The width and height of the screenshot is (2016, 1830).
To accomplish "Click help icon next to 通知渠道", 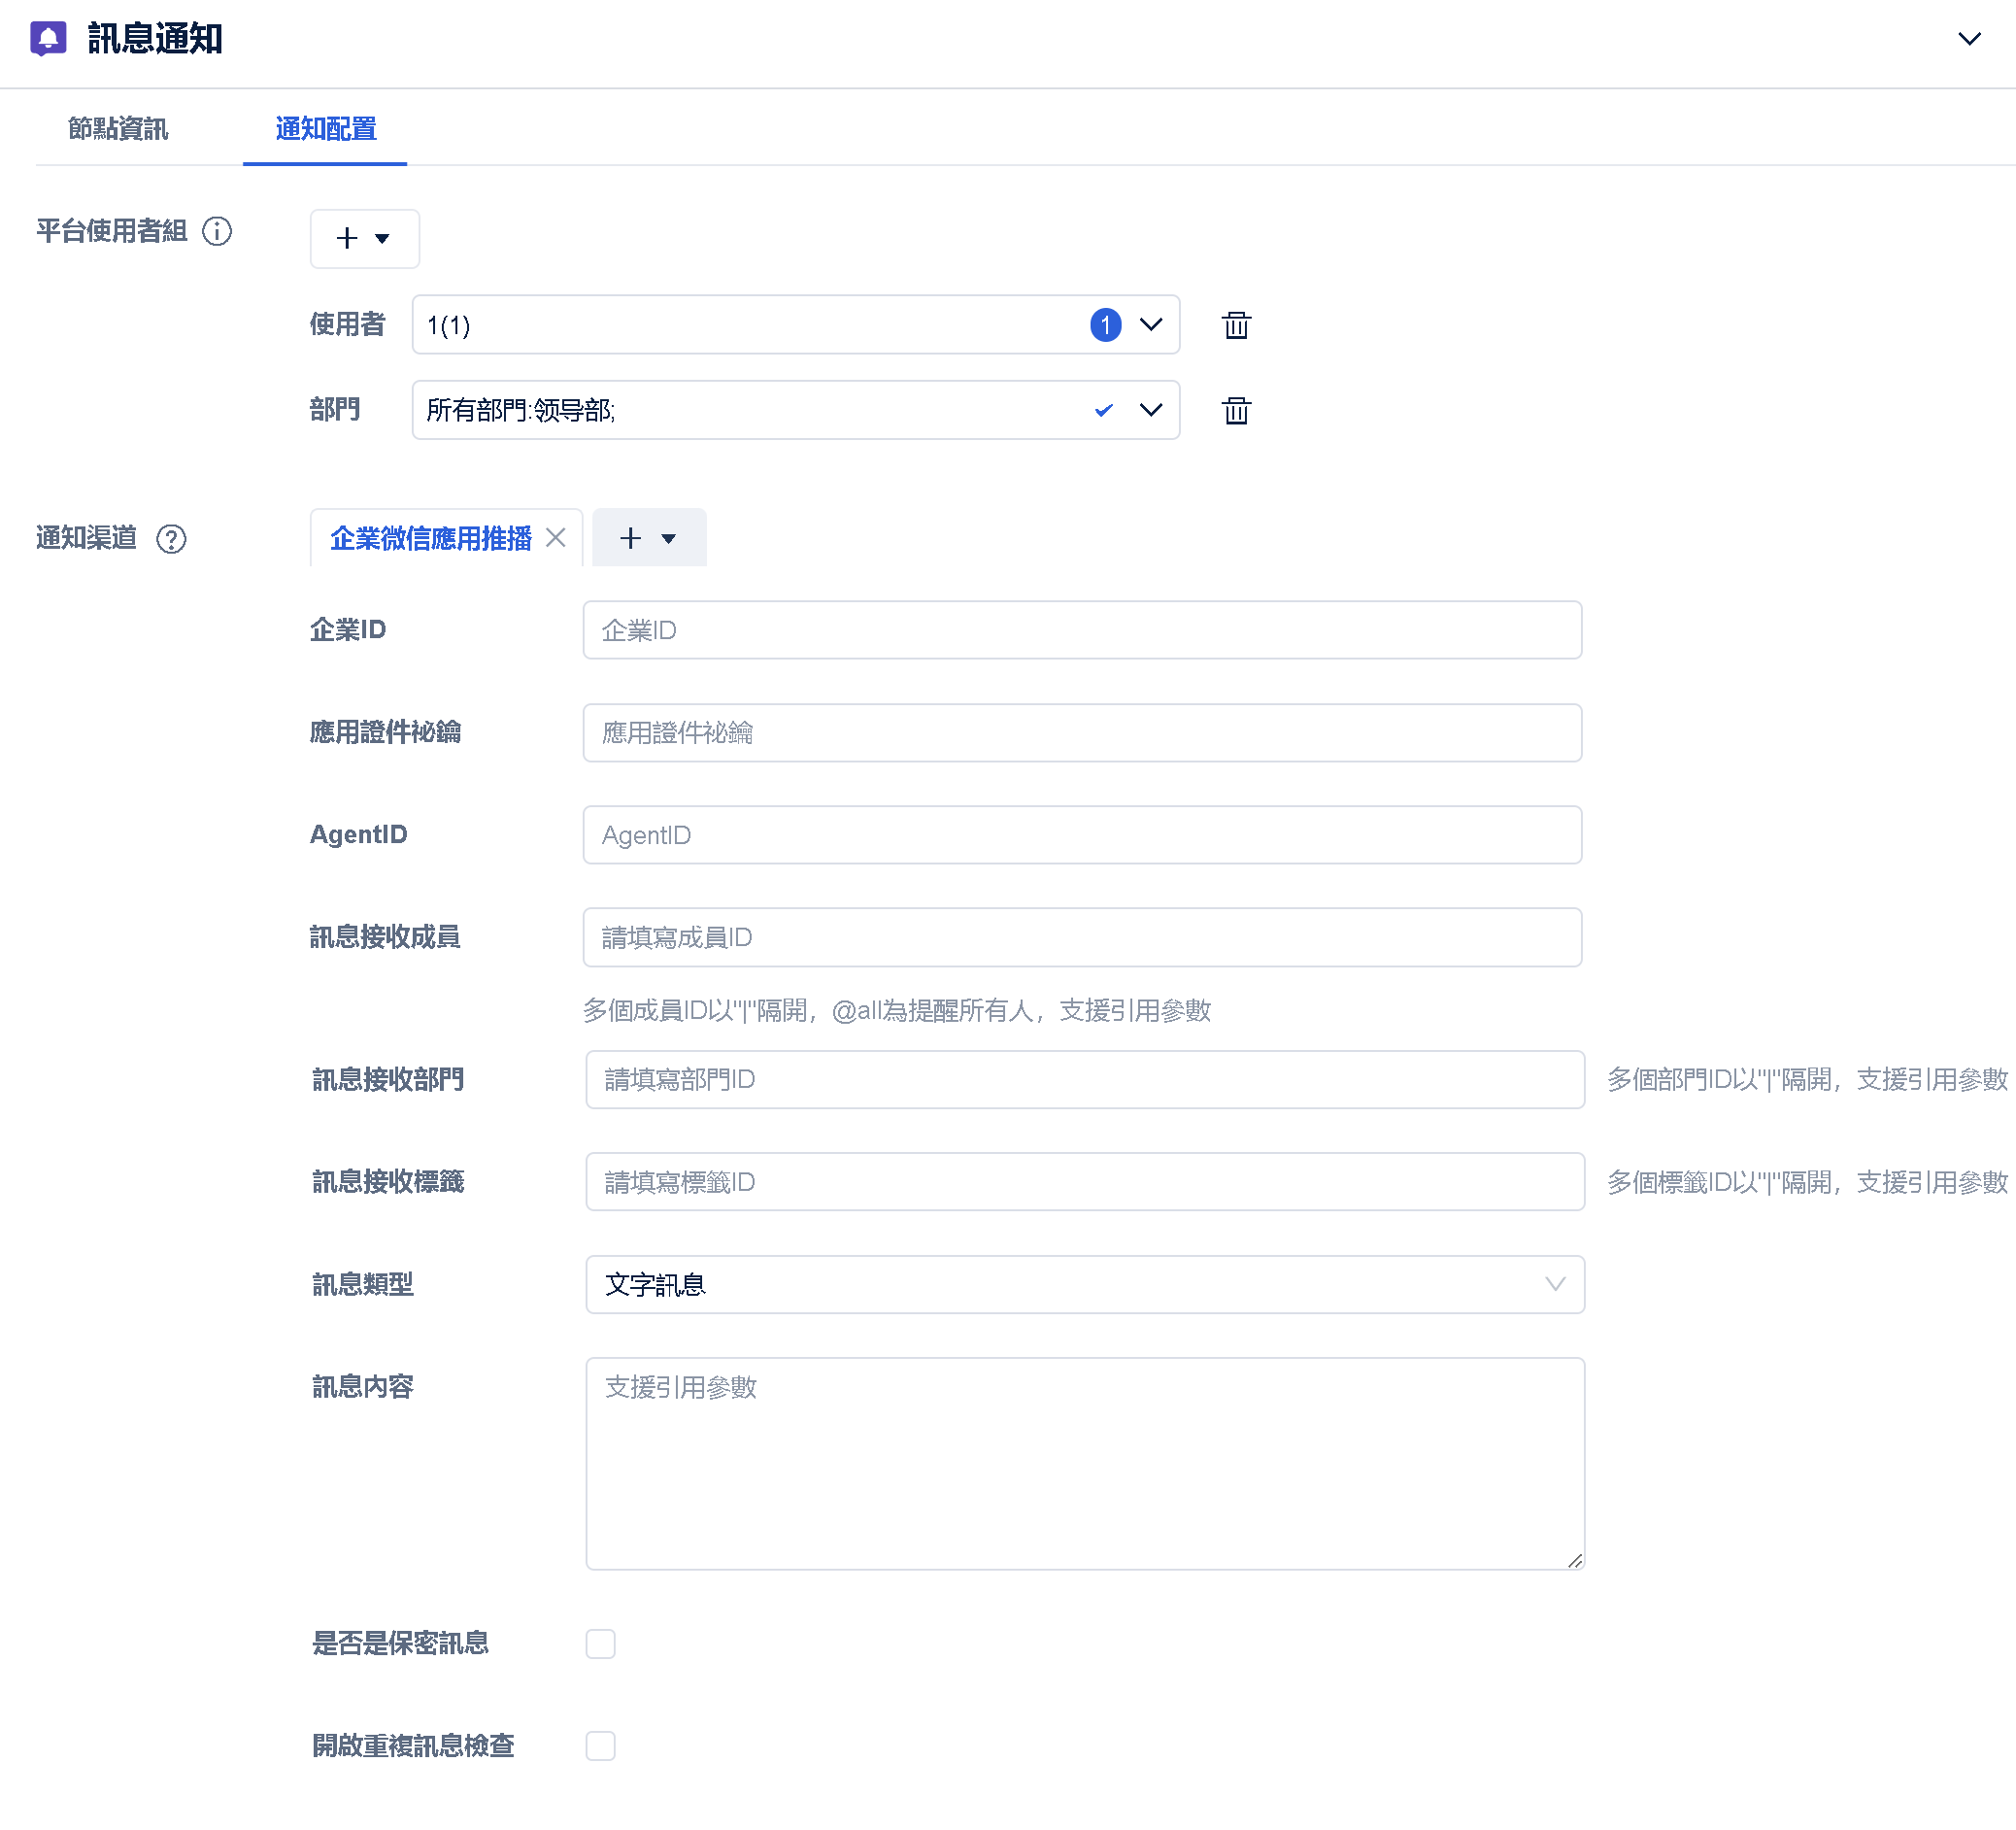I will [x=171, y=539].
